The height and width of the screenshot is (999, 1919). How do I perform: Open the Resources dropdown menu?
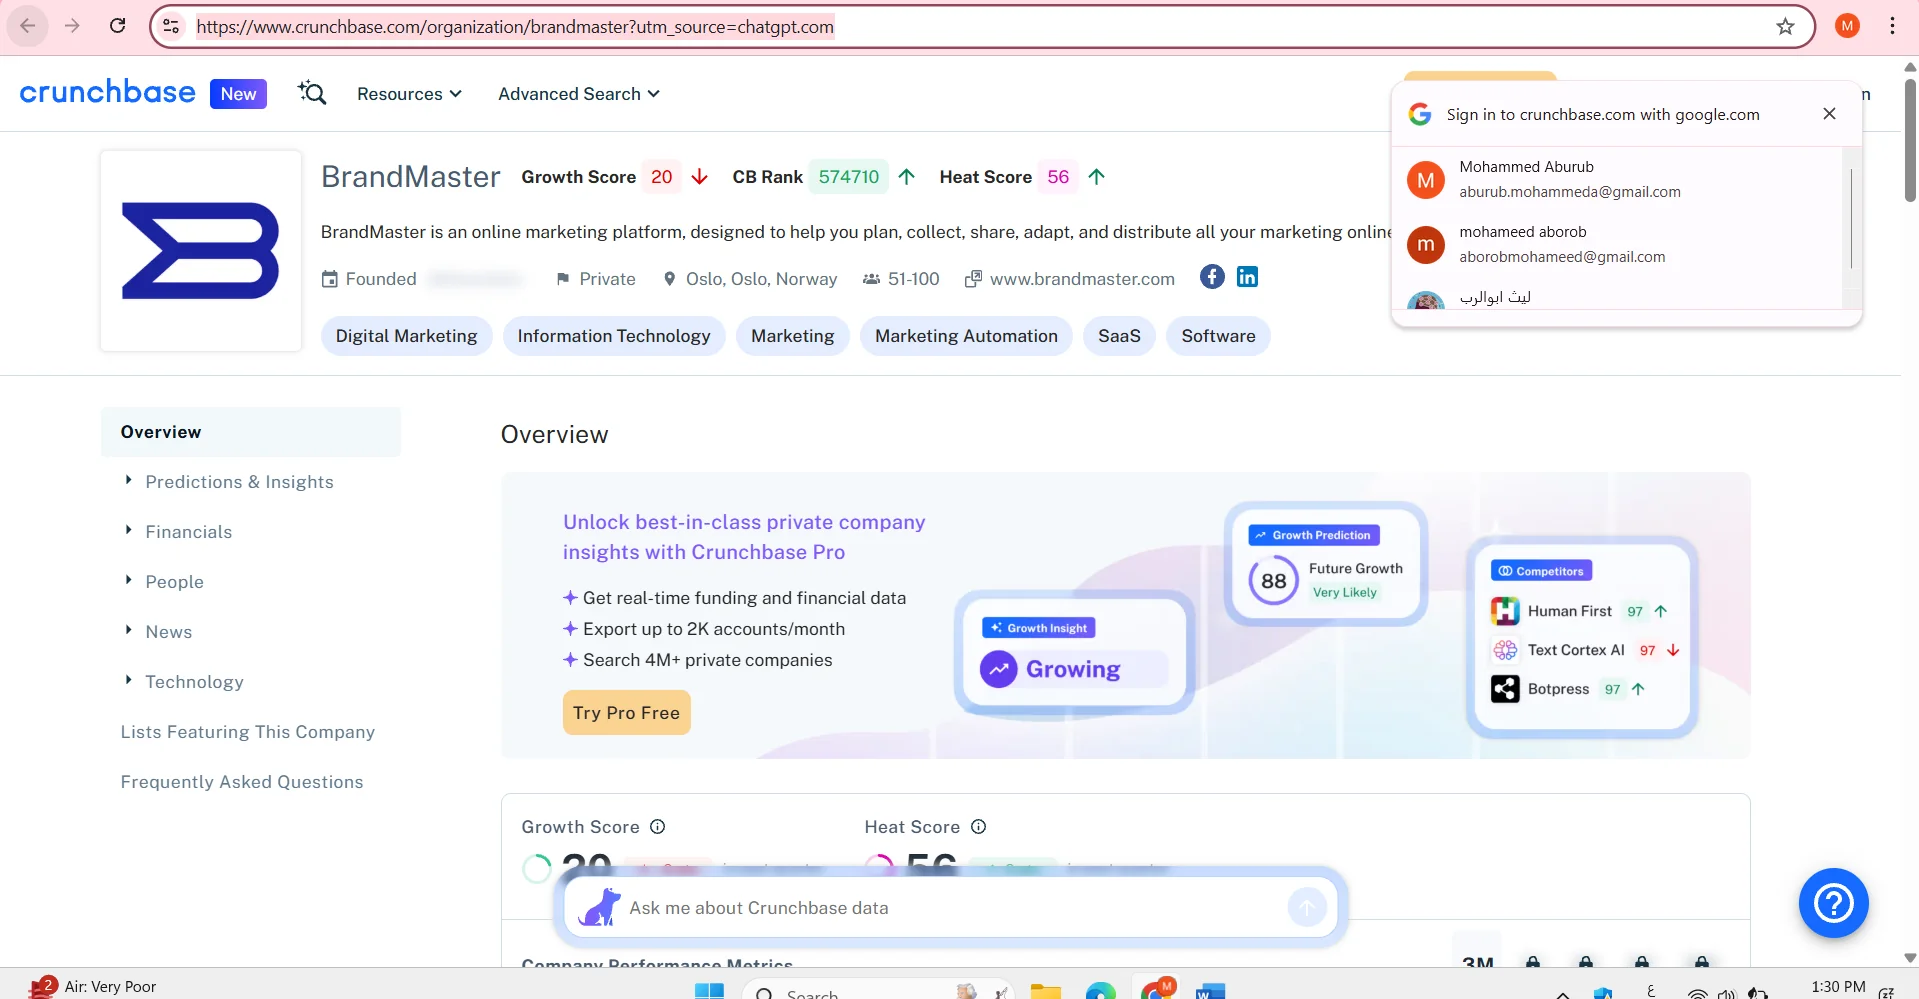[409, 94]
